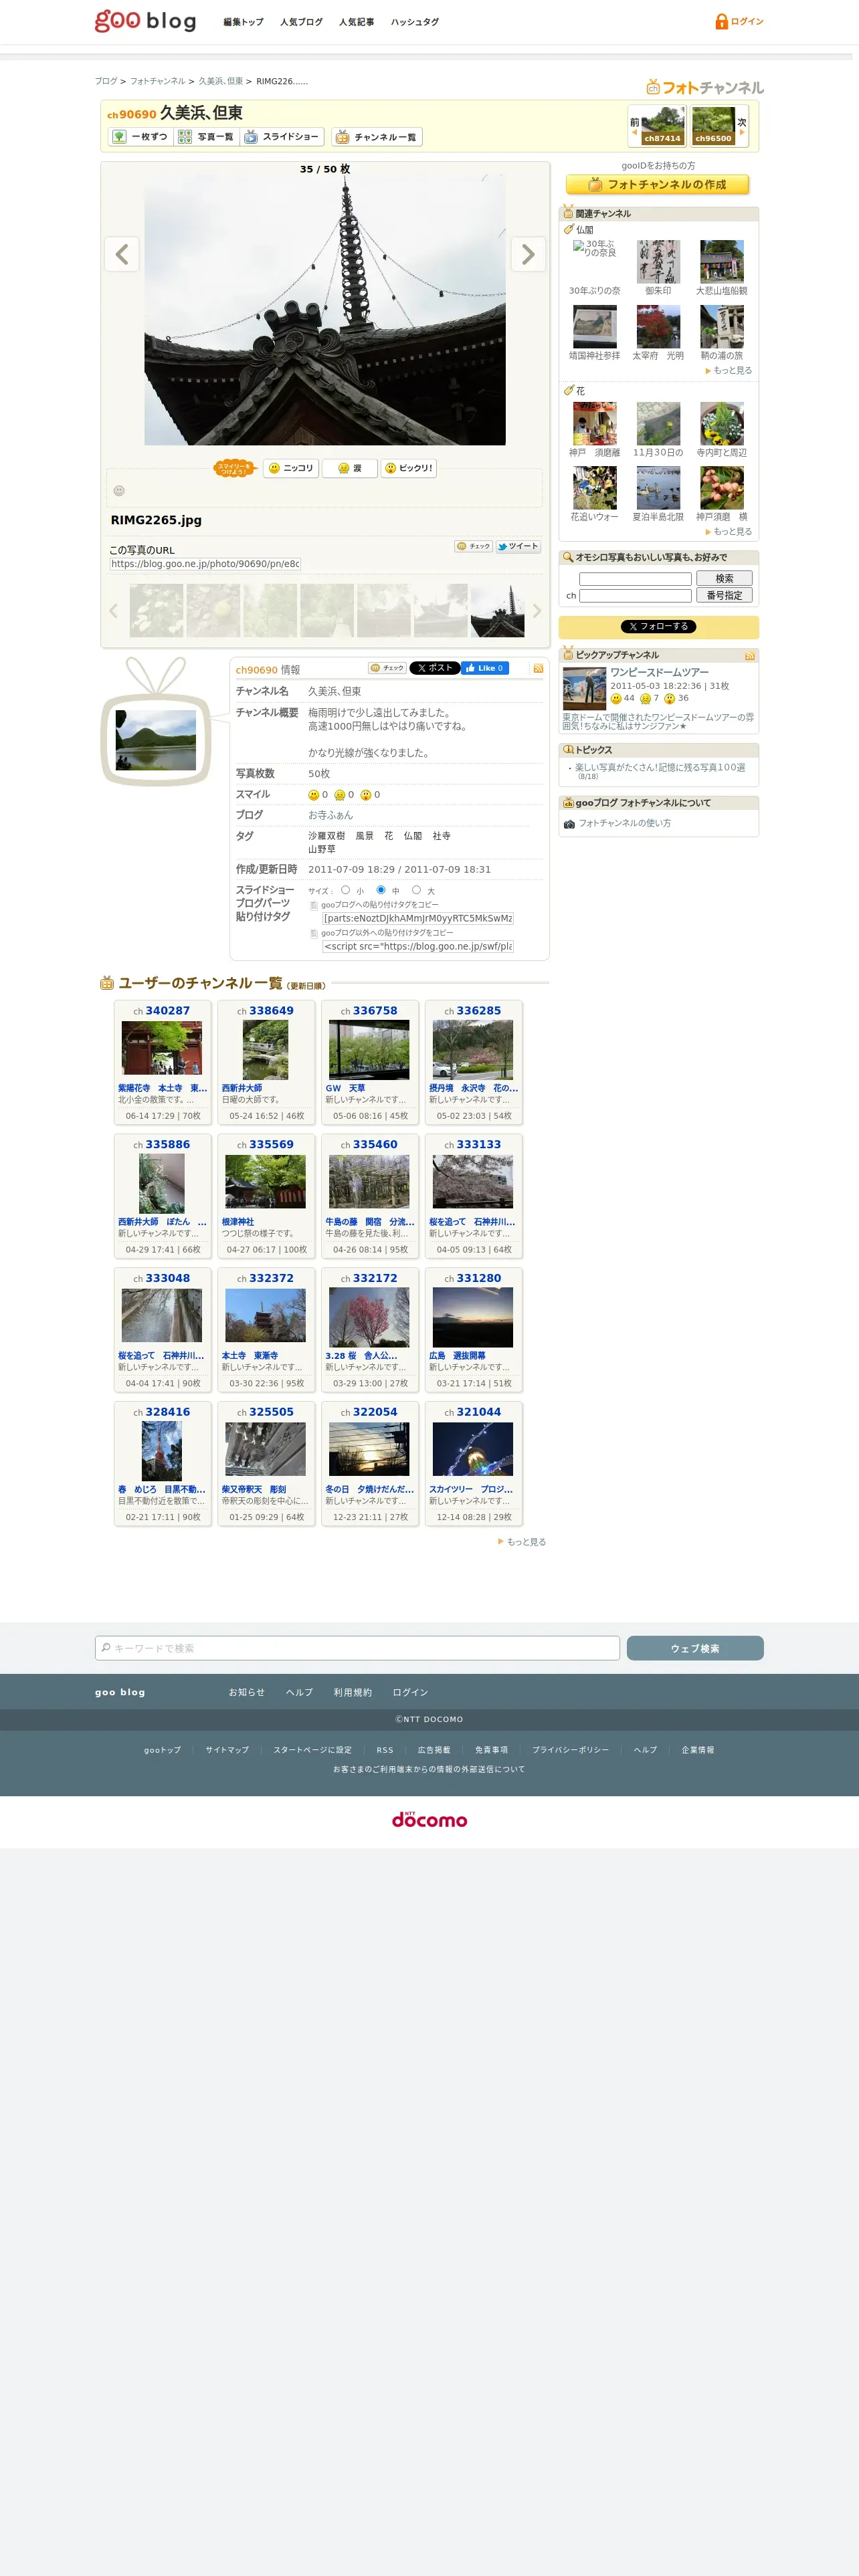
Task: Send a ニッコリ smiley reaction
Action: pos(290,468)
